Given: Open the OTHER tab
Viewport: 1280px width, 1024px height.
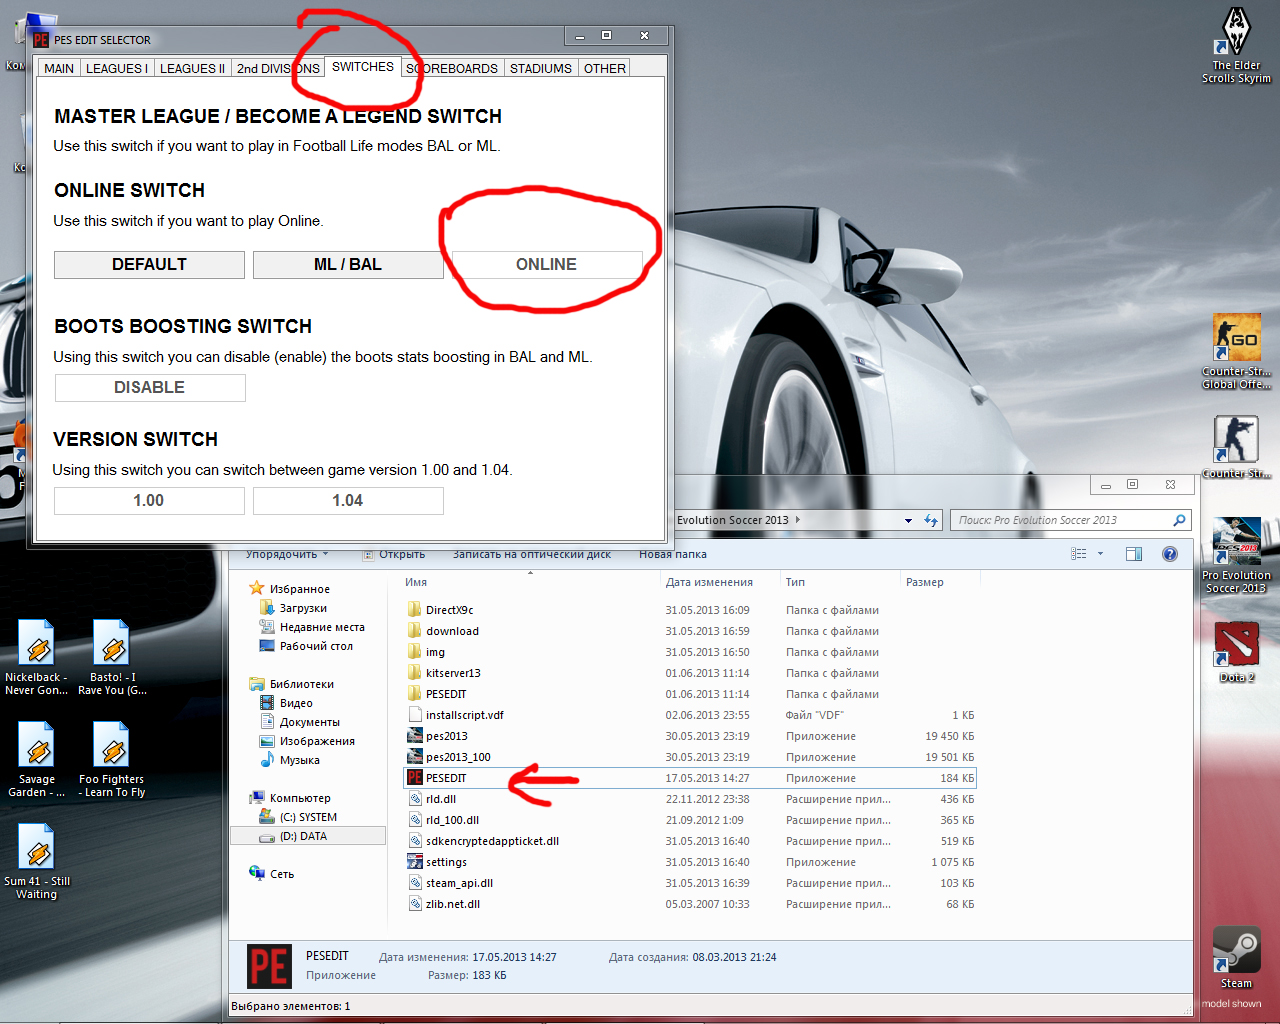Looking at the screenshot, I should pyautogui.click(x=605, y=68).
